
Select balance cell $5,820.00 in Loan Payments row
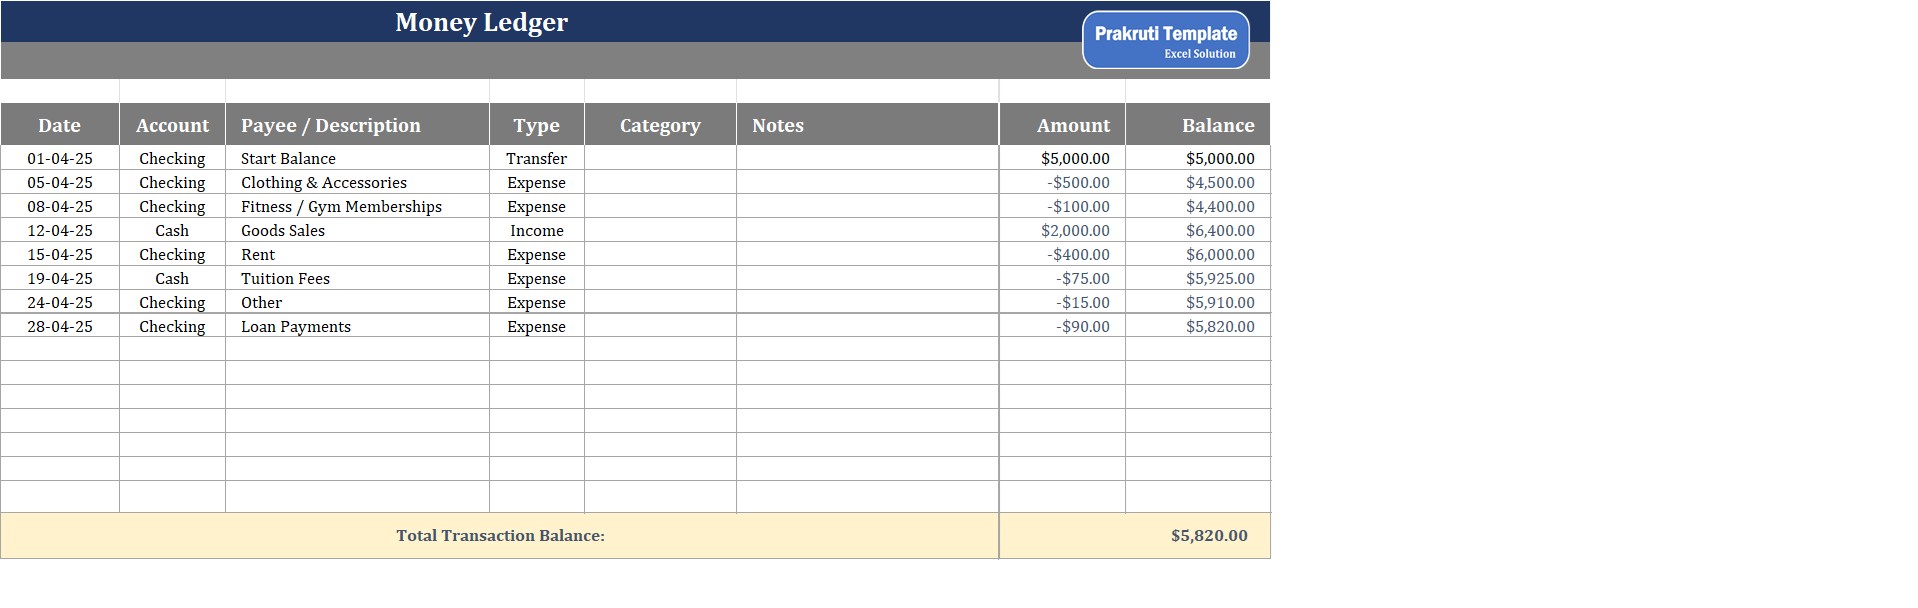1198,326
